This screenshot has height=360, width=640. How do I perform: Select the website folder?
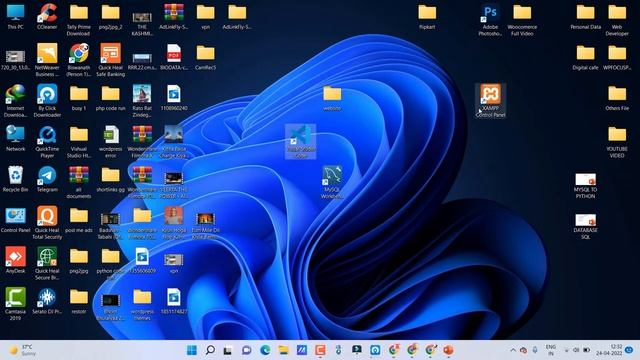click(x=332, y=98)
